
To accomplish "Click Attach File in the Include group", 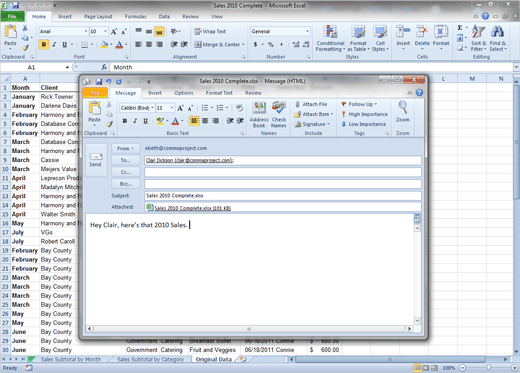I will pos(311,104).
